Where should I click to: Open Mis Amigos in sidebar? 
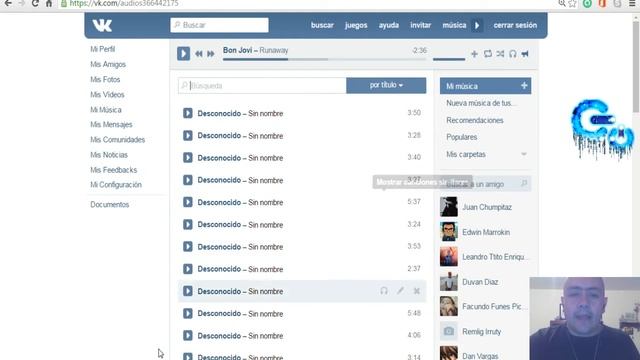pos(108,64)
